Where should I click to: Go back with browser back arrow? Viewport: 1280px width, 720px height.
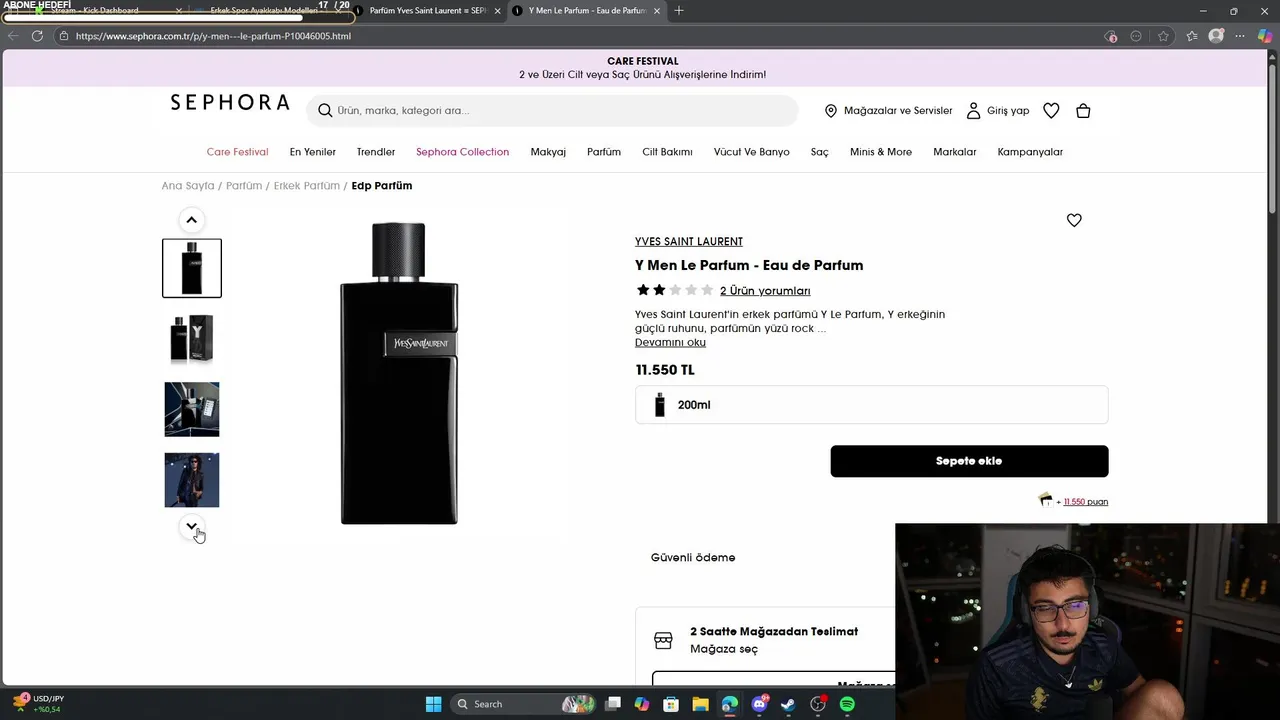tap(13, 36)
